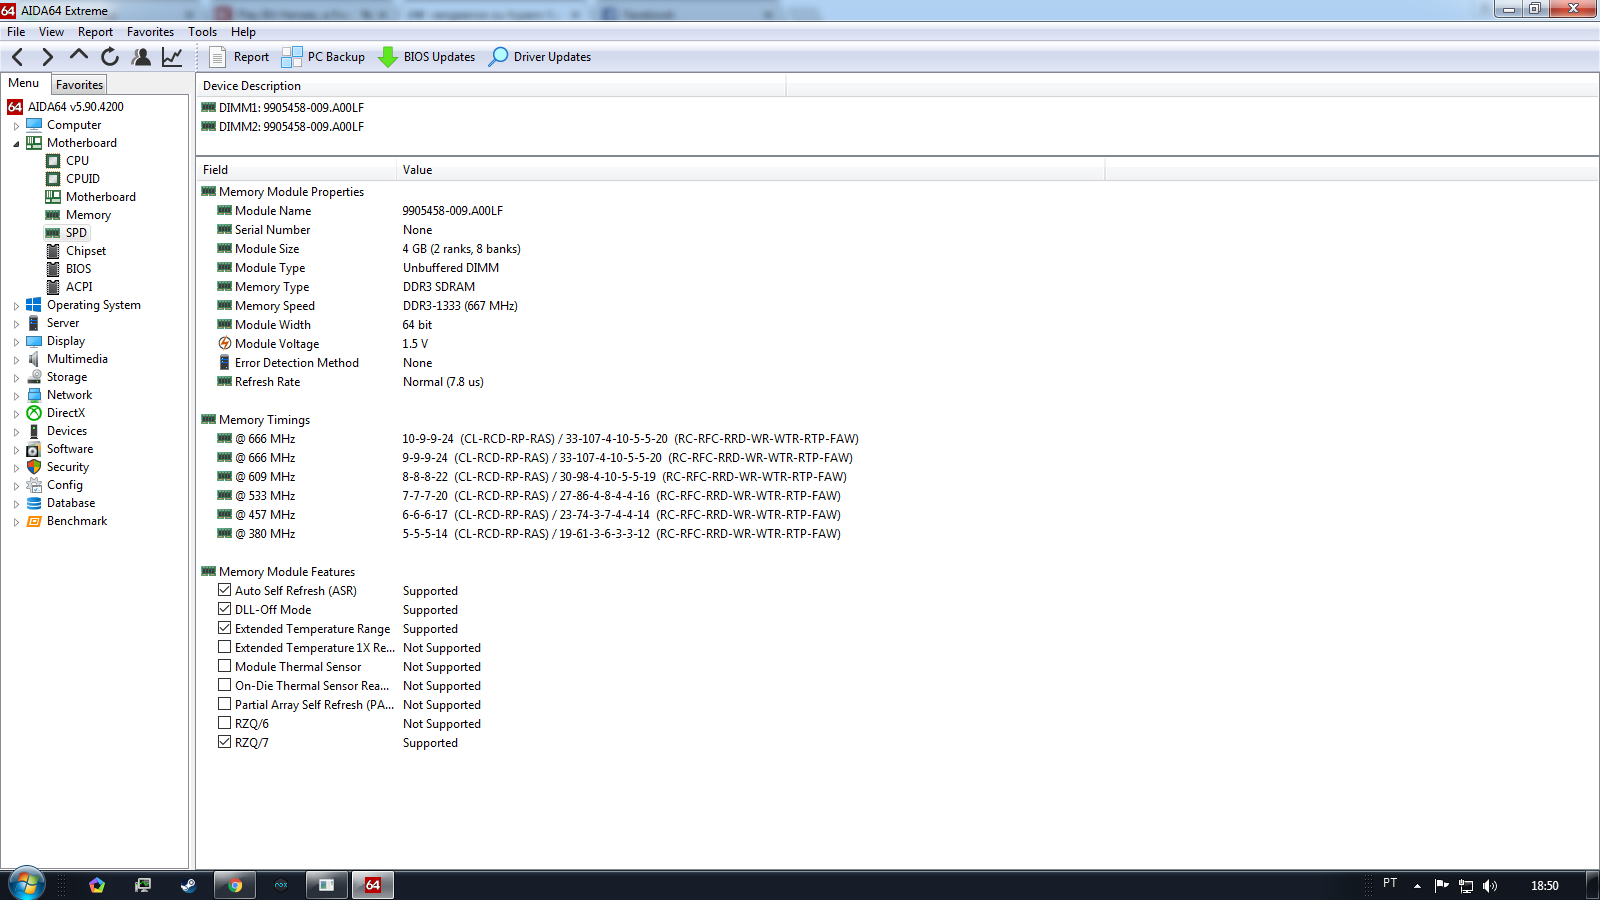The width and height of the screenshot is (1600, 900).
Task: Open the graph chart toolbar icon
Action: [x=172, y=57]
